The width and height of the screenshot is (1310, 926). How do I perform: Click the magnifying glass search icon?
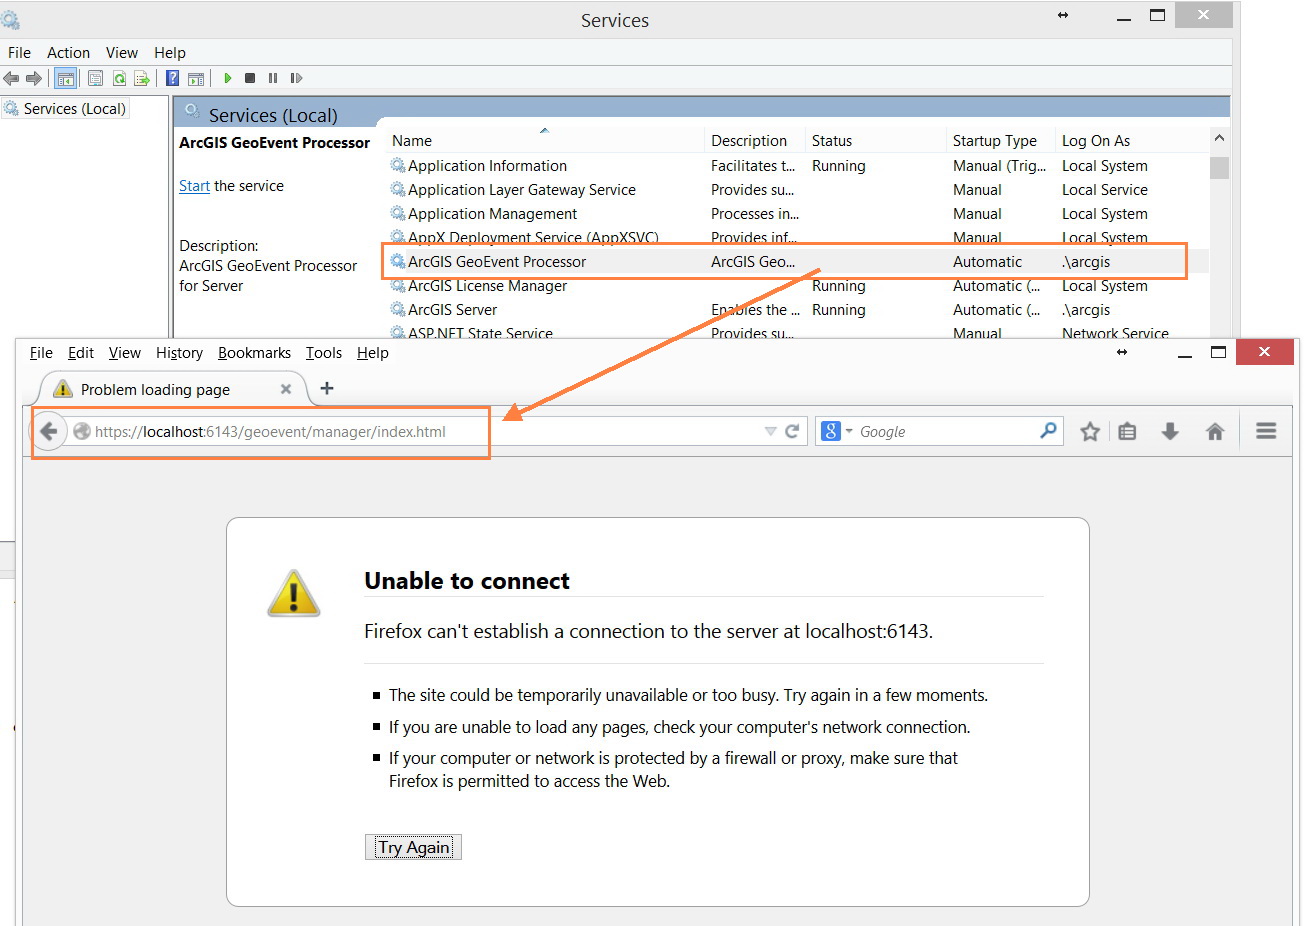pyautogui.click(x=1048, y=431)
